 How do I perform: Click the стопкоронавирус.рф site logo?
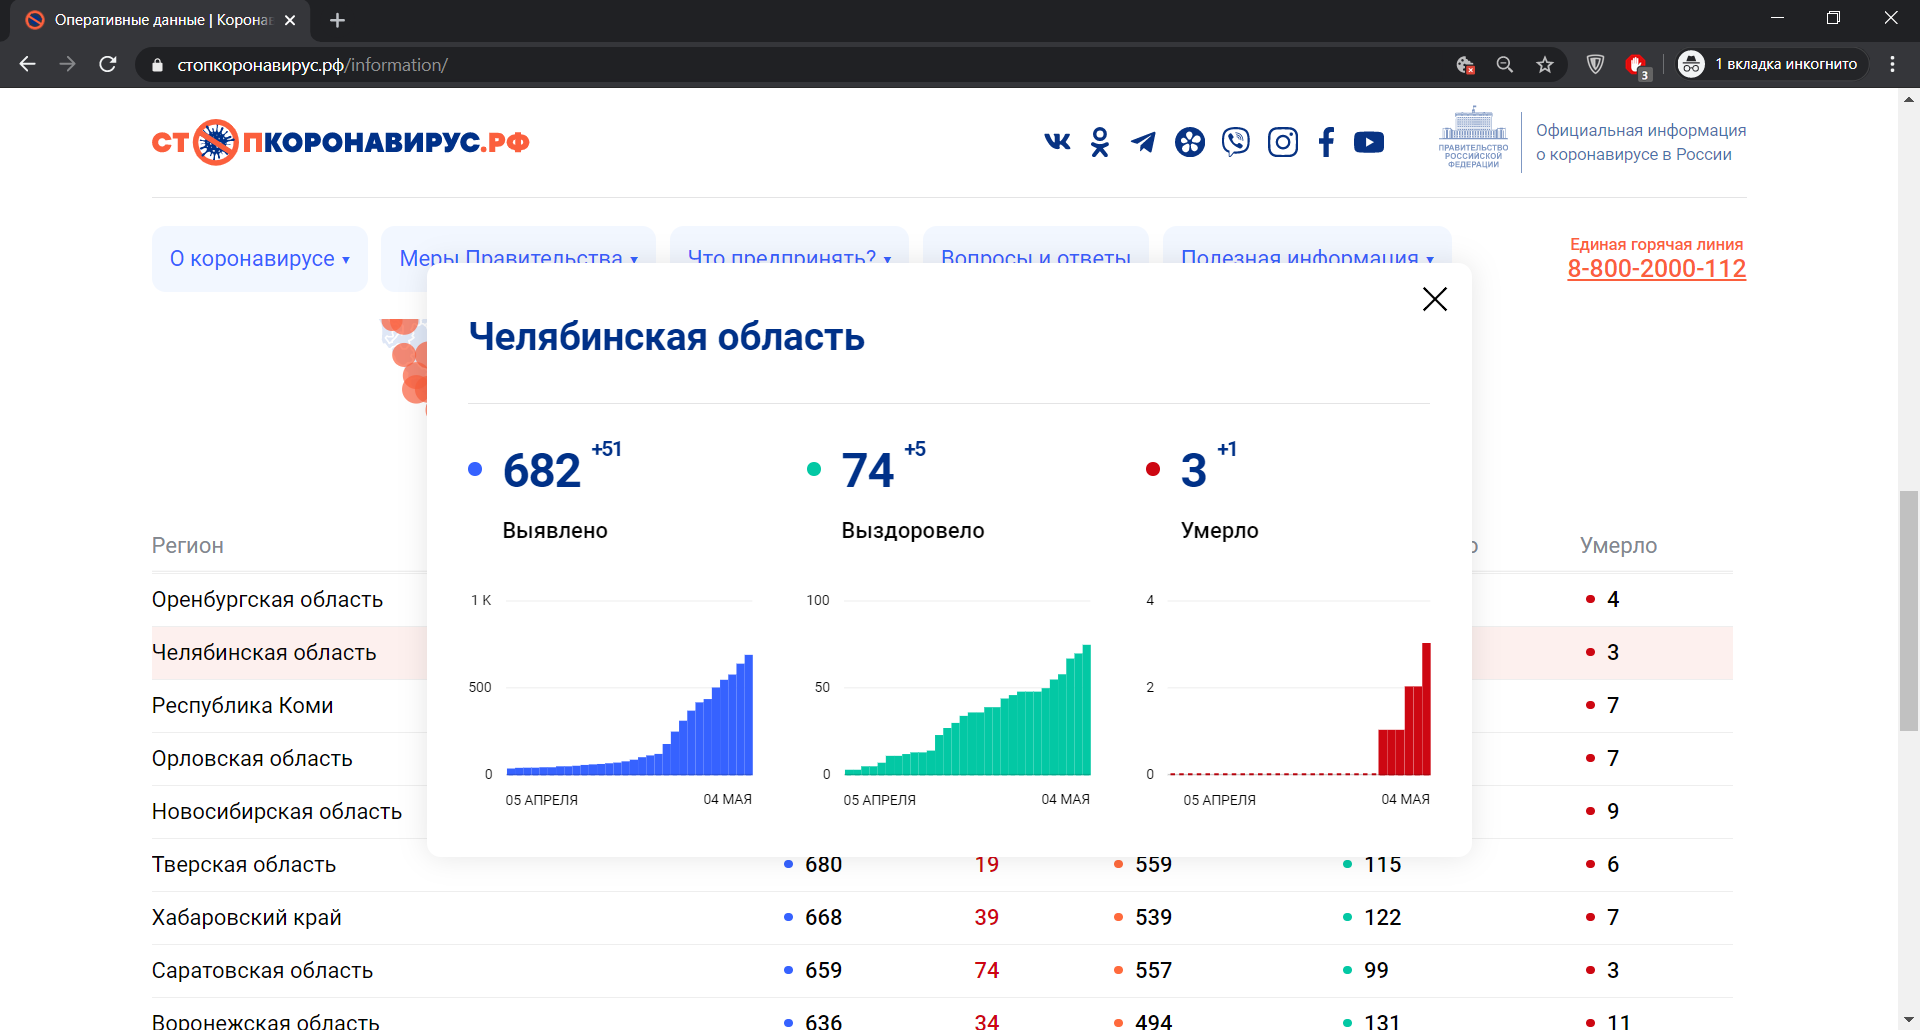(340, 142)
